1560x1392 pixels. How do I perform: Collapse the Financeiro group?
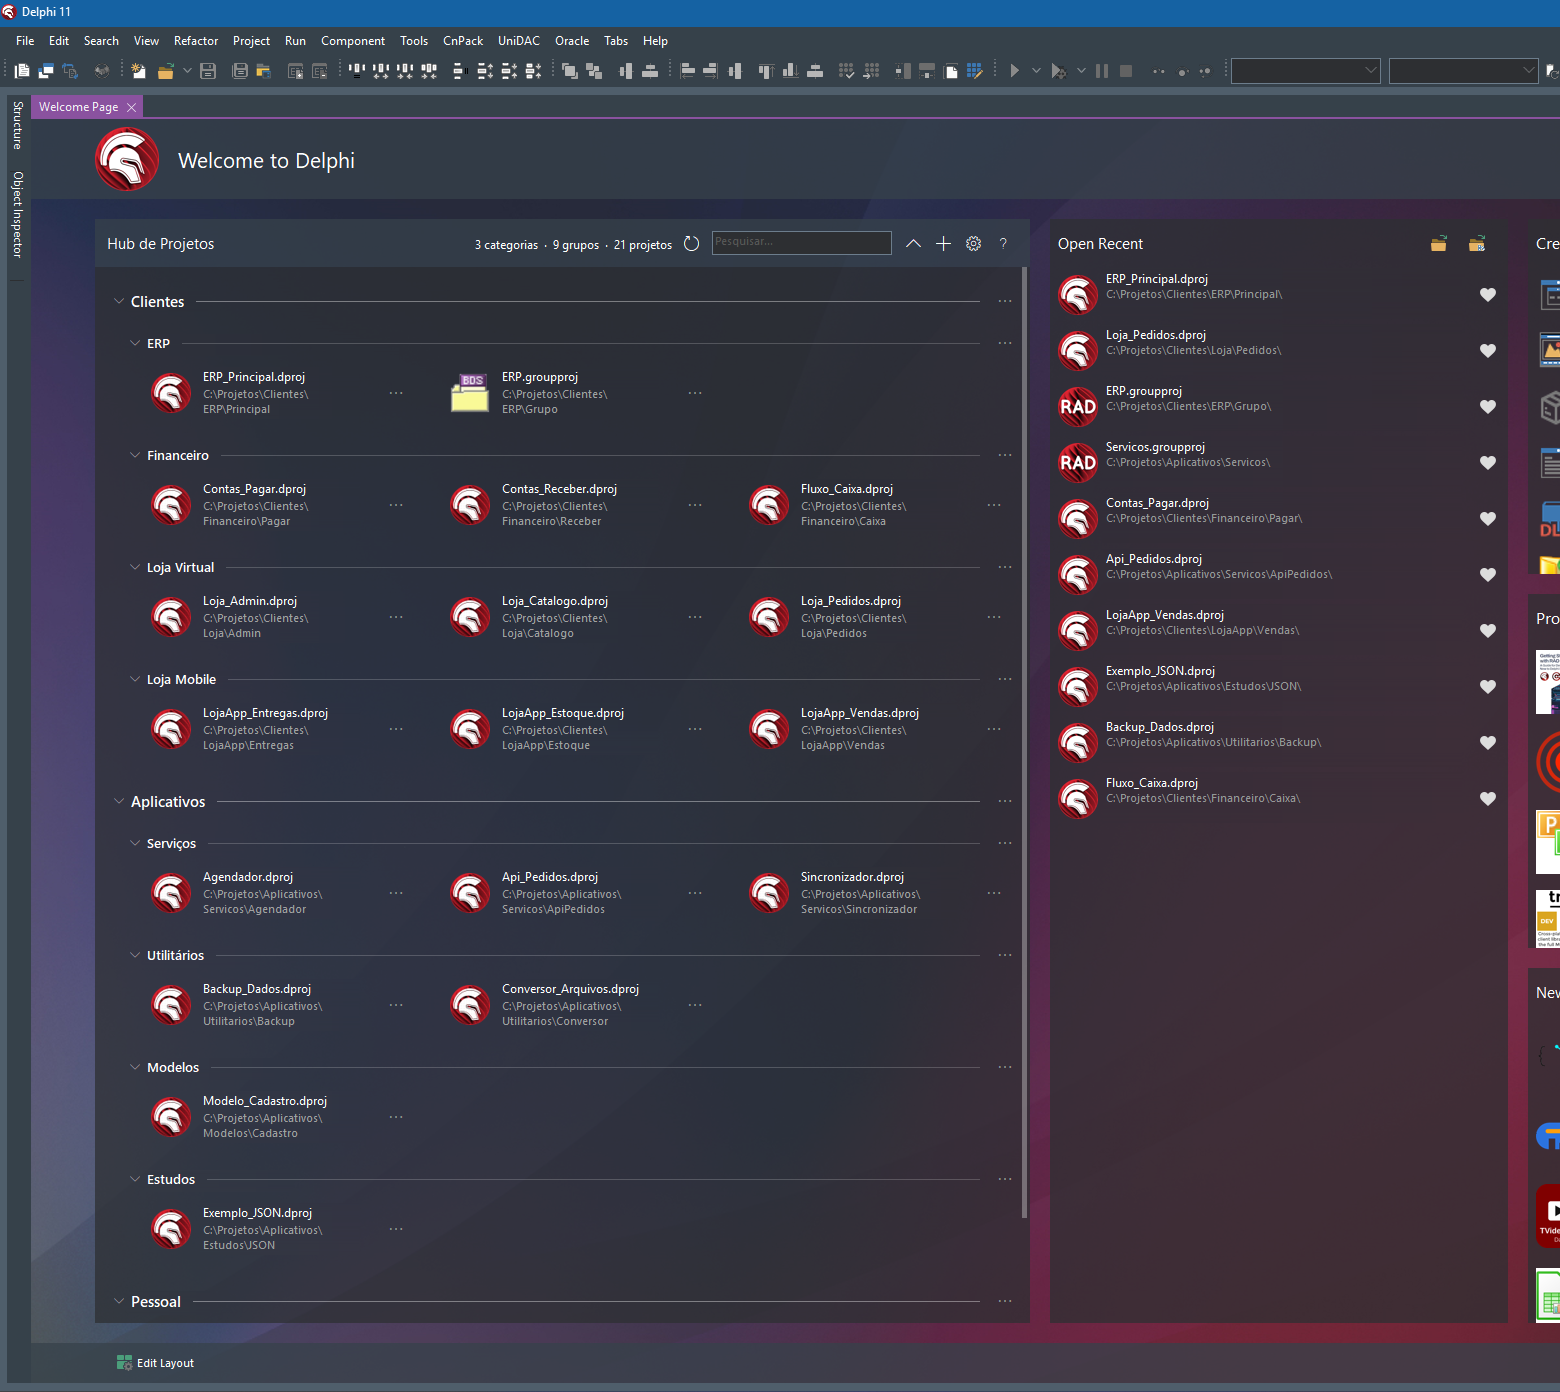coord(135,455)
